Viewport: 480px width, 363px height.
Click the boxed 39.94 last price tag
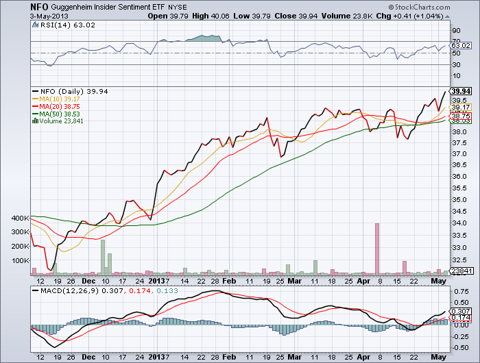pos(461,91)
